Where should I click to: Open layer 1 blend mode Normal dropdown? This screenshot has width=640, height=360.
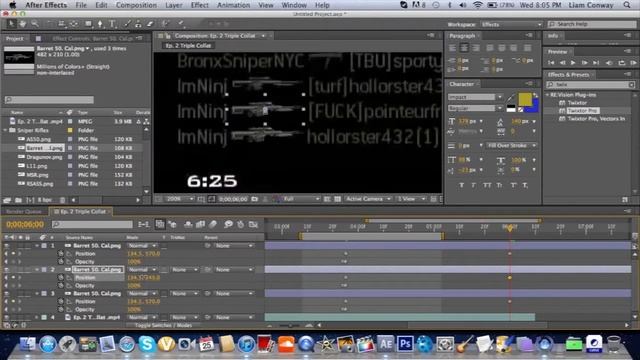[142, 246]
